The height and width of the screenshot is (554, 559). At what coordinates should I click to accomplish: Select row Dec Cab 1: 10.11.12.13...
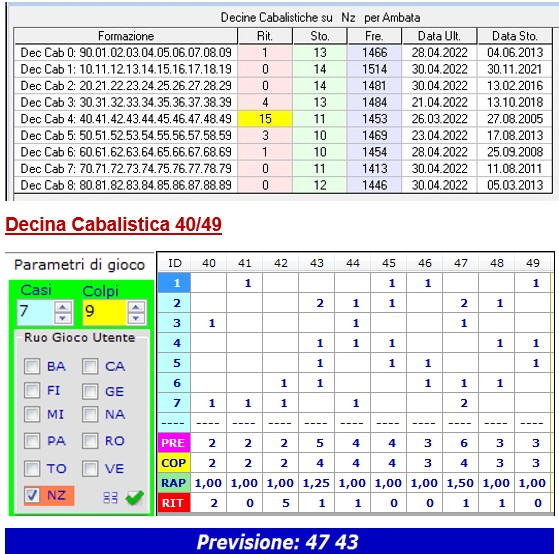click(283, 69)
